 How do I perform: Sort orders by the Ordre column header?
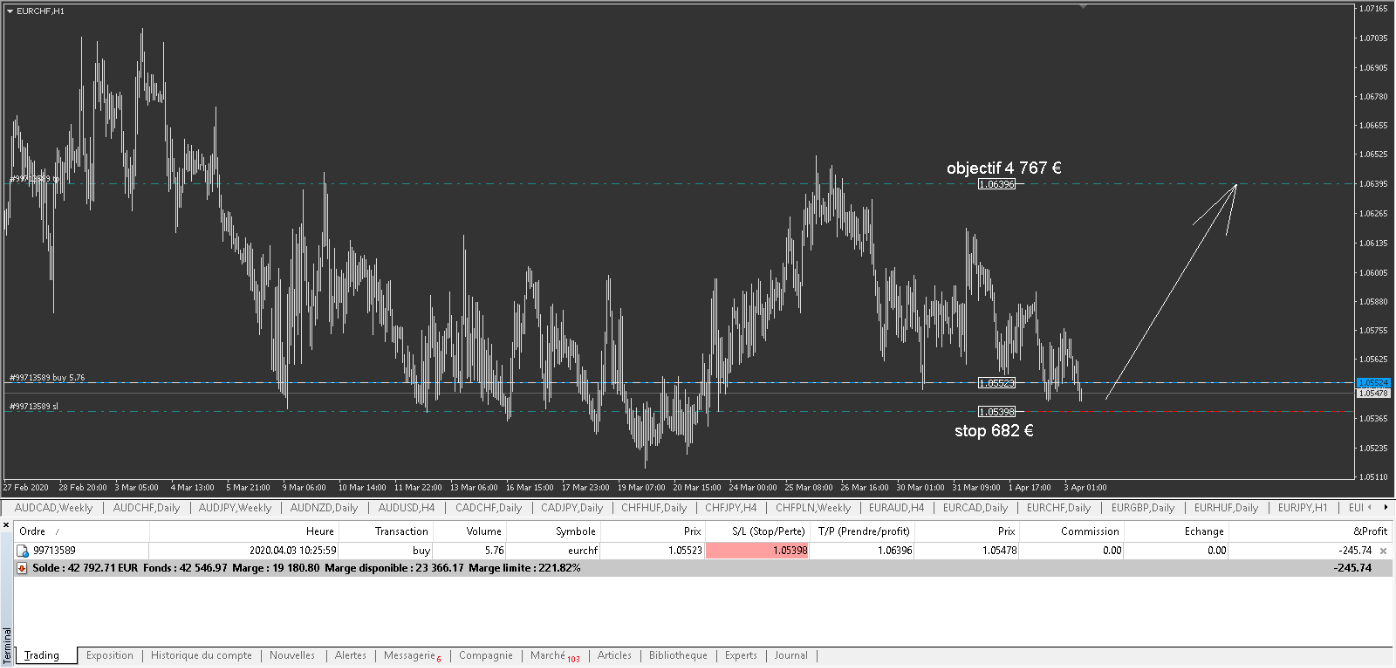[x=33, y=531]
